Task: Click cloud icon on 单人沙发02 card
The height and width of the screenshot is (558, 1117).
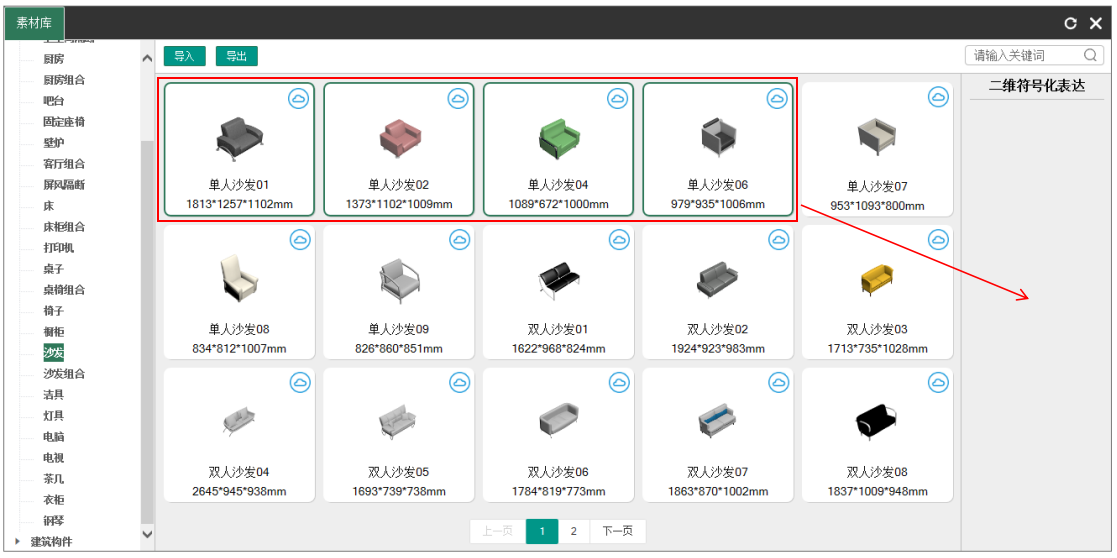Action: click(459, 99)
